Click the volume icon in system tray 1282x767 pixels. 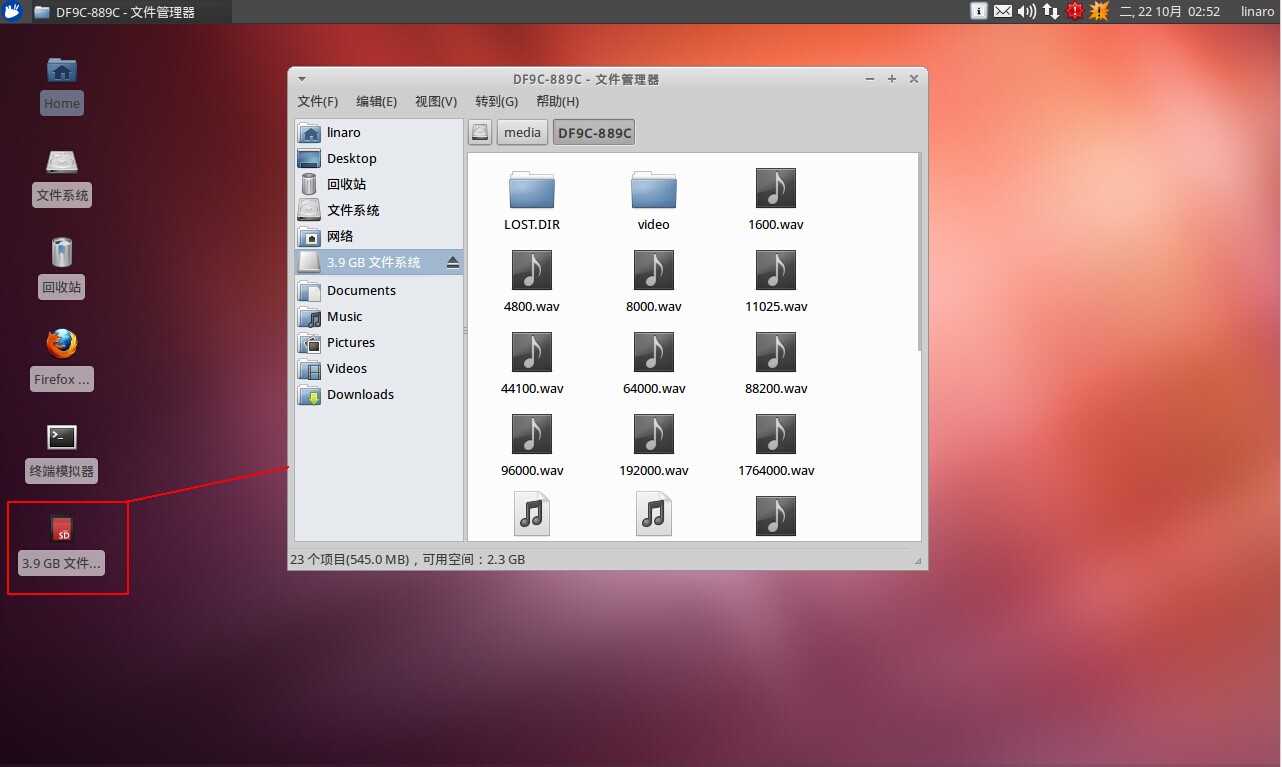(1026, 11)
